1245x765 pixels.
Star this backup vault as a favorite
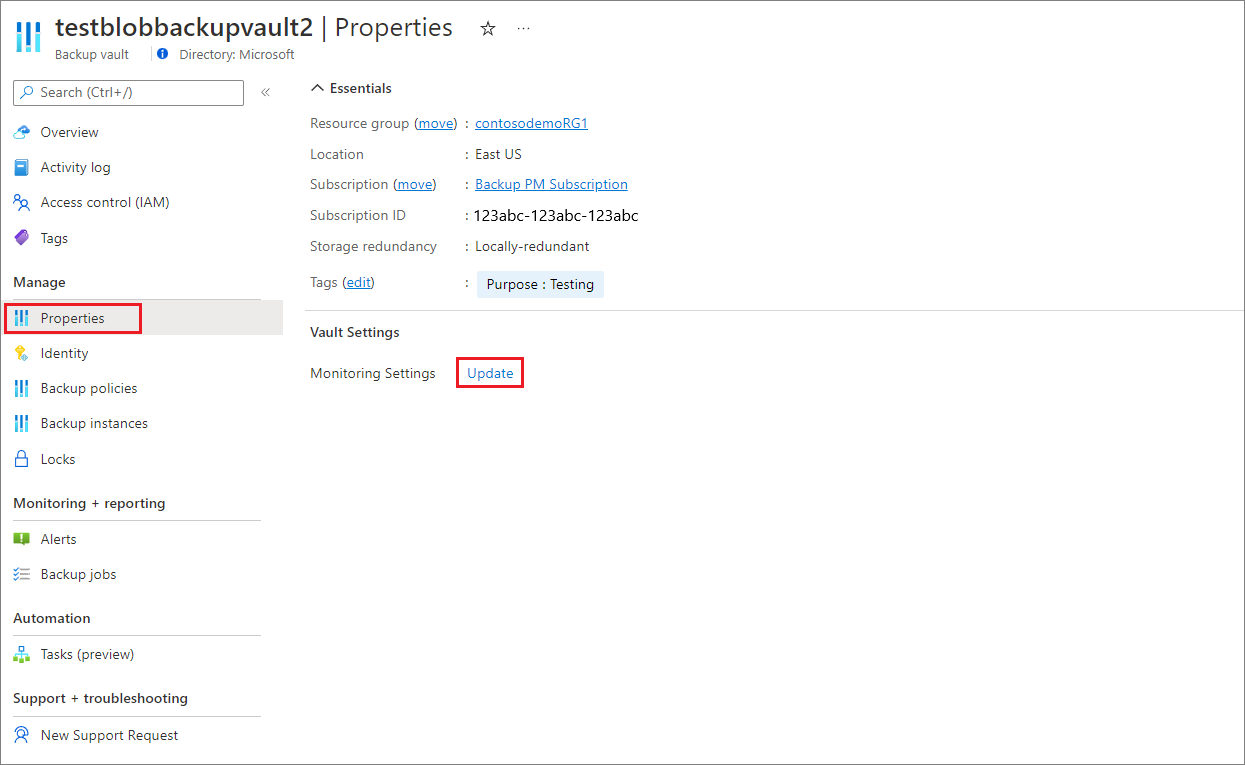pyautogui.click(x=487, y=28)
